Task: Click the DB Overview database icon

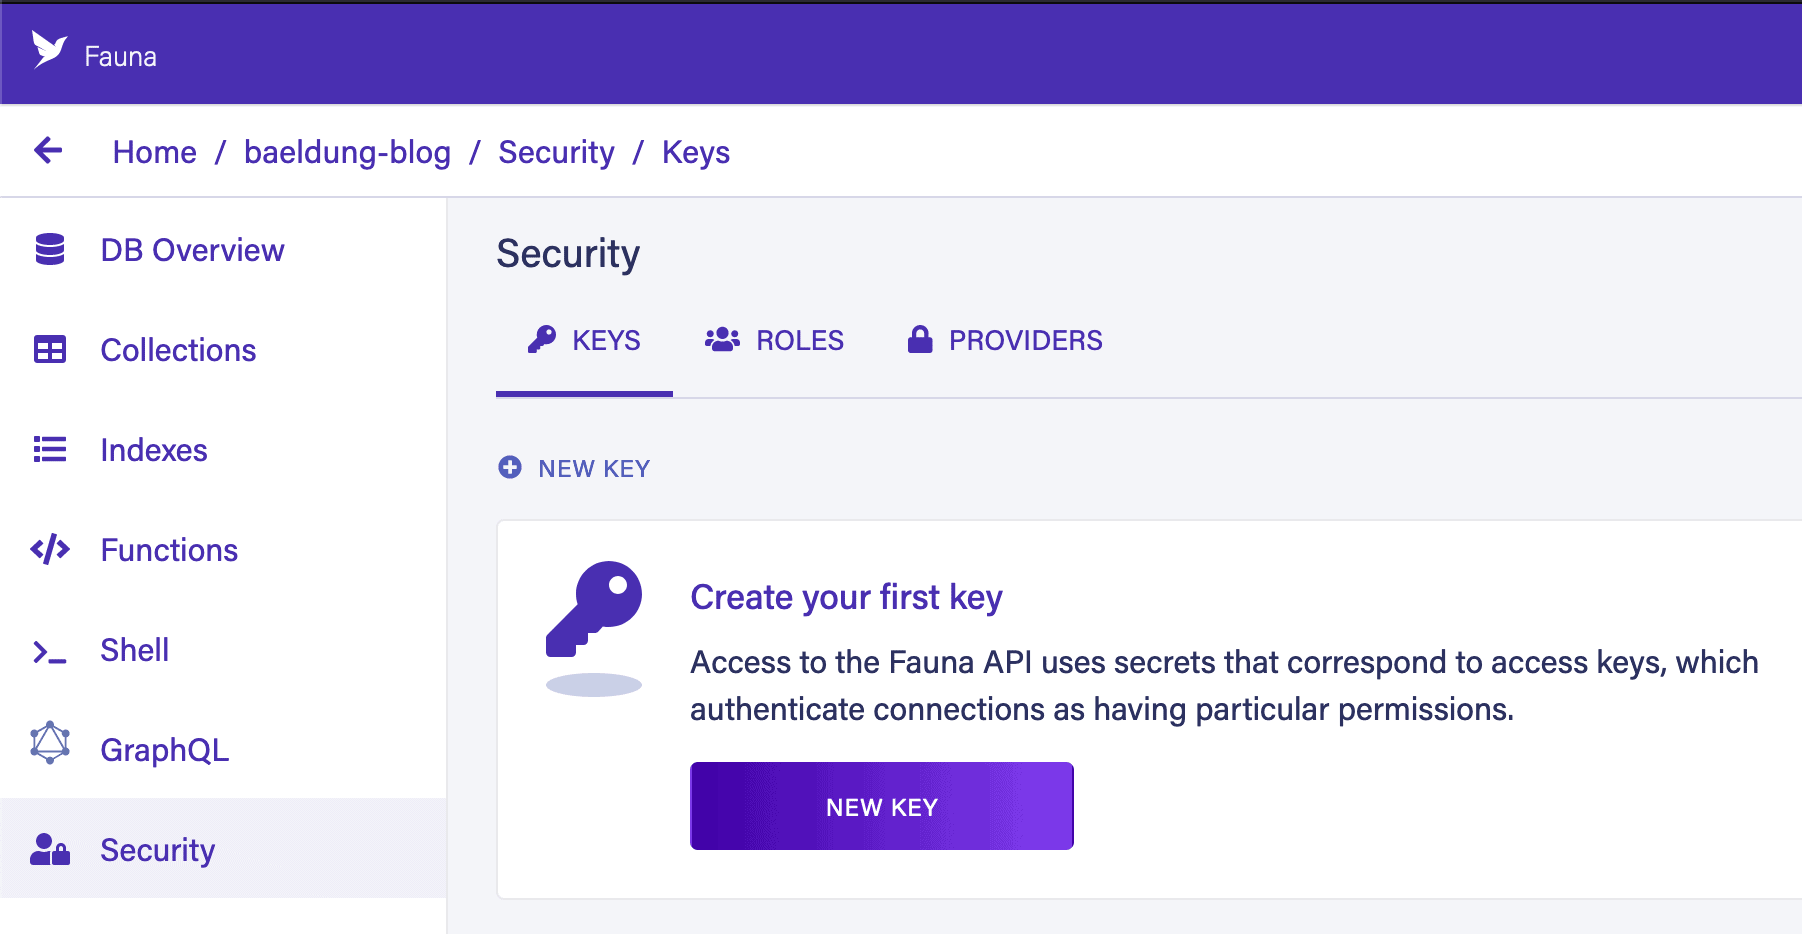Action: click(x=50, y=250)
